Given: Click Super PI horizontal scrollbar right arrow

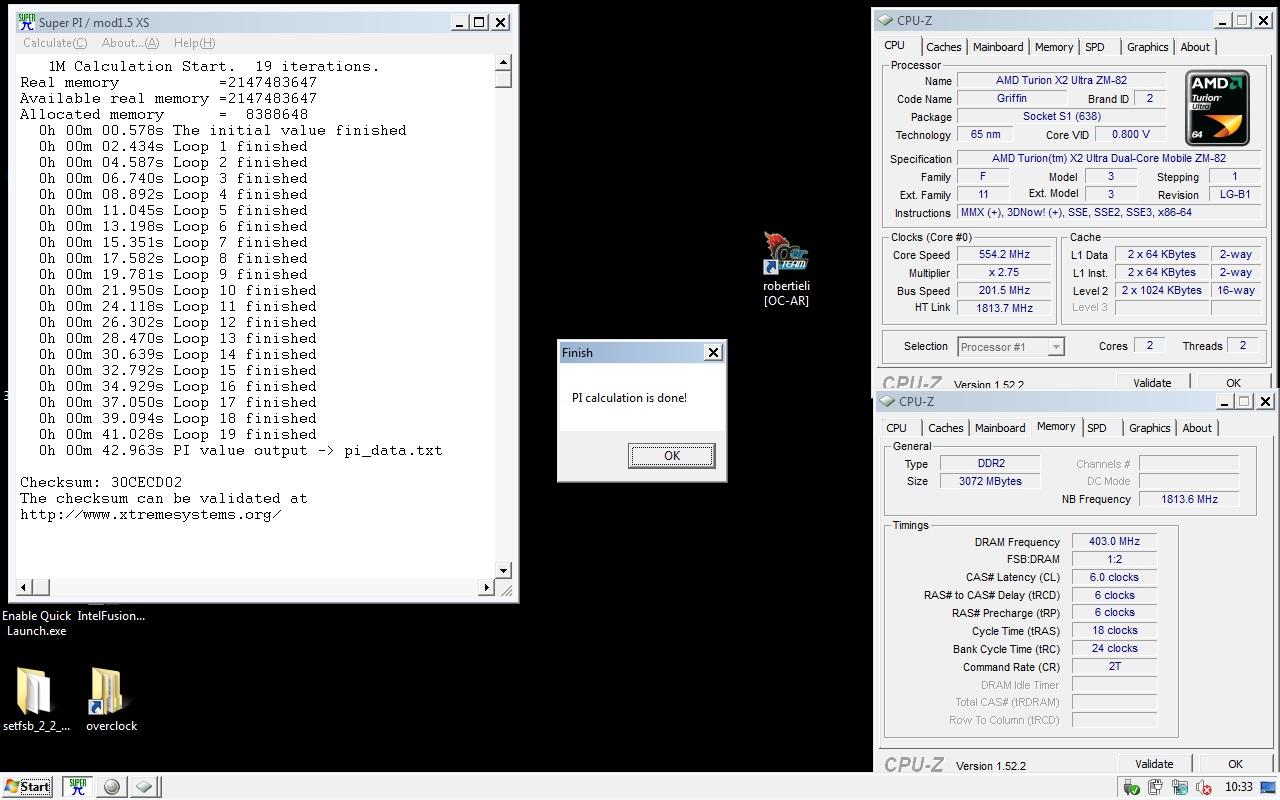Looking at the screenshot, I should [486, 587].
